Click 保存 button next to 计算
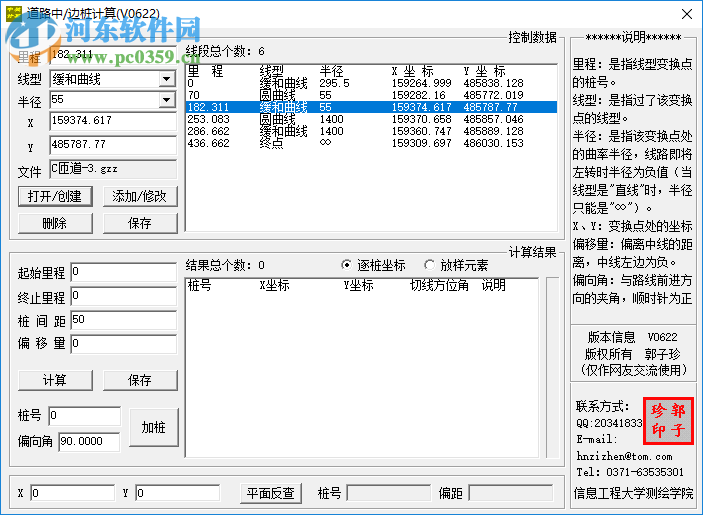This screenshot has height=515, width=703. click(140, 380)
